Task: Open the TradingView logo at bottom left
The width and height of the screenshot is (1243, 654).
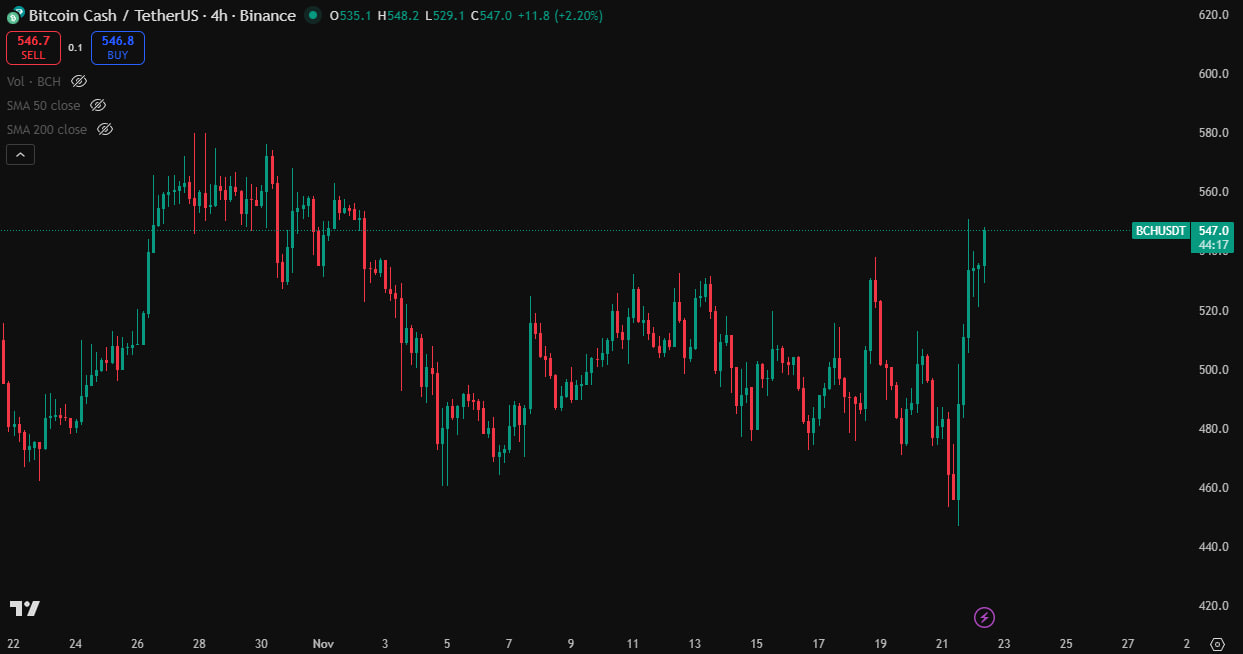Action: (x=24, y=608)
